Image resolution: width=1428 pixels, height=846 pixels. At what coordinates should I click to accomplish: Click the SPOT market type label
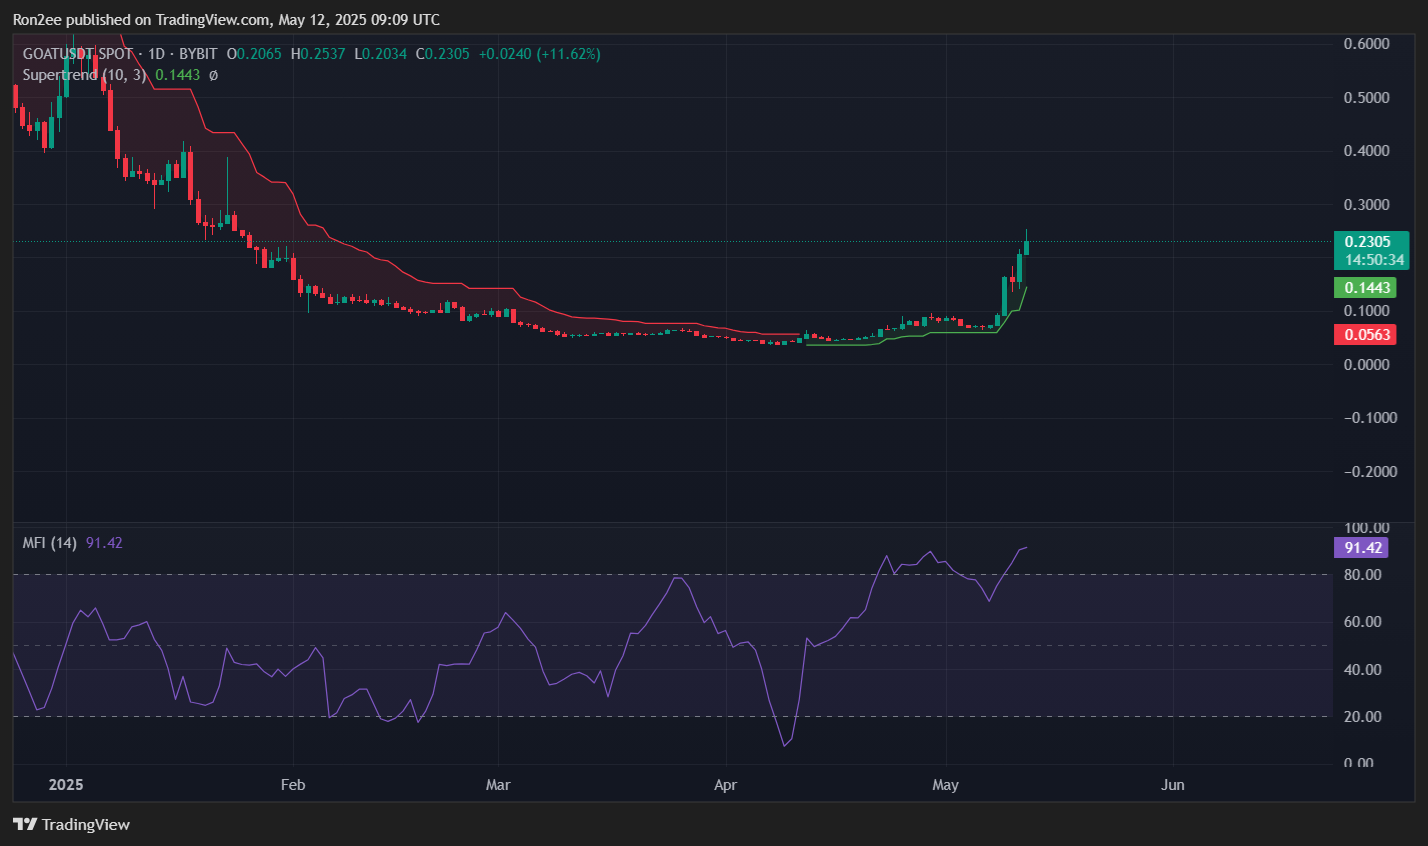(x=114, y=54)
